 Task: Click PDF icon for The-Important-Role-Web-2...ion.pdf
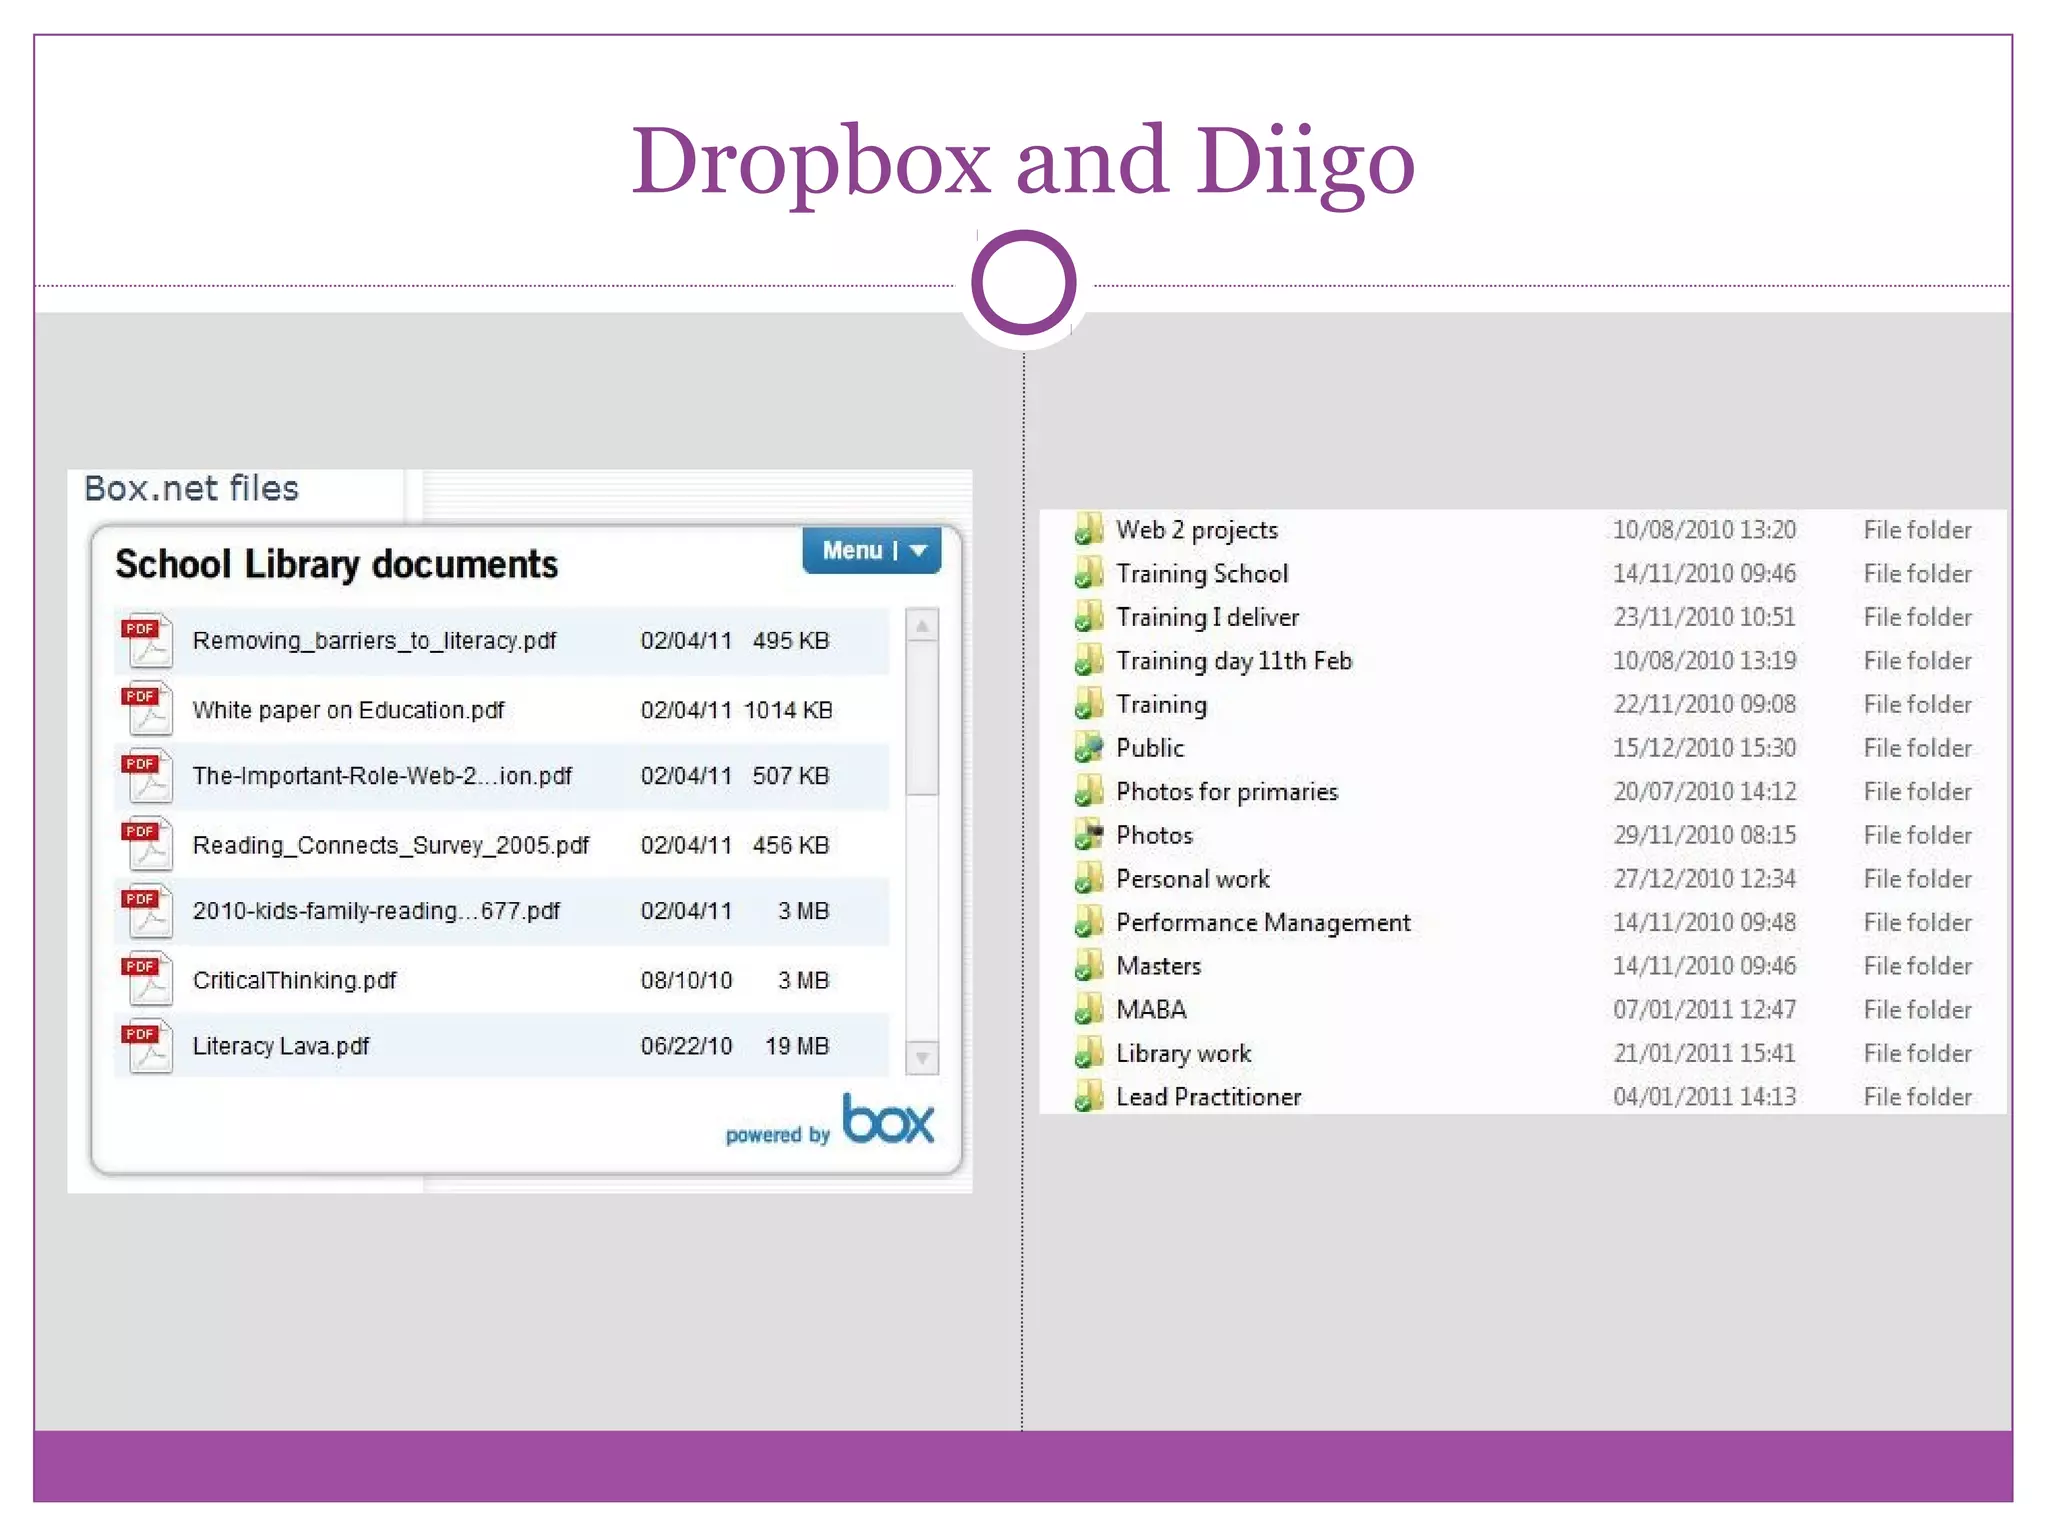147,776
